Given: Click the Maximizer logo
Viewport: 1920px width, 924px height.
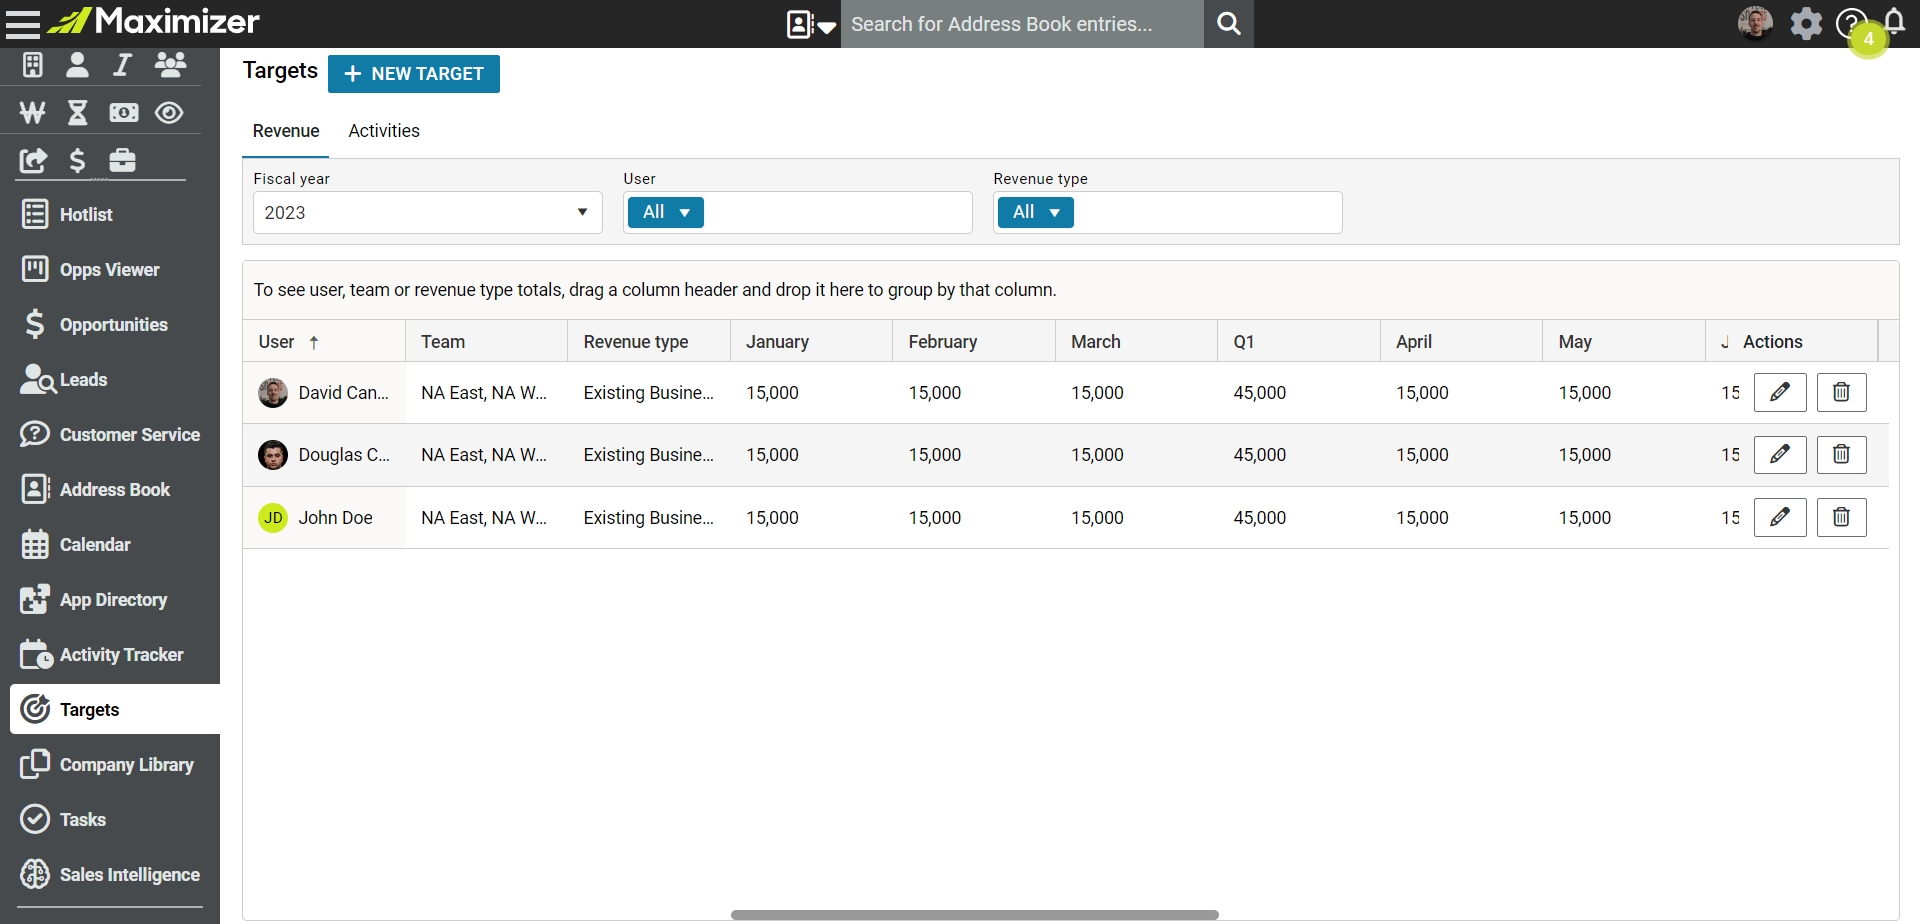Looking at the screenshot, I should (x=155, y=21).
